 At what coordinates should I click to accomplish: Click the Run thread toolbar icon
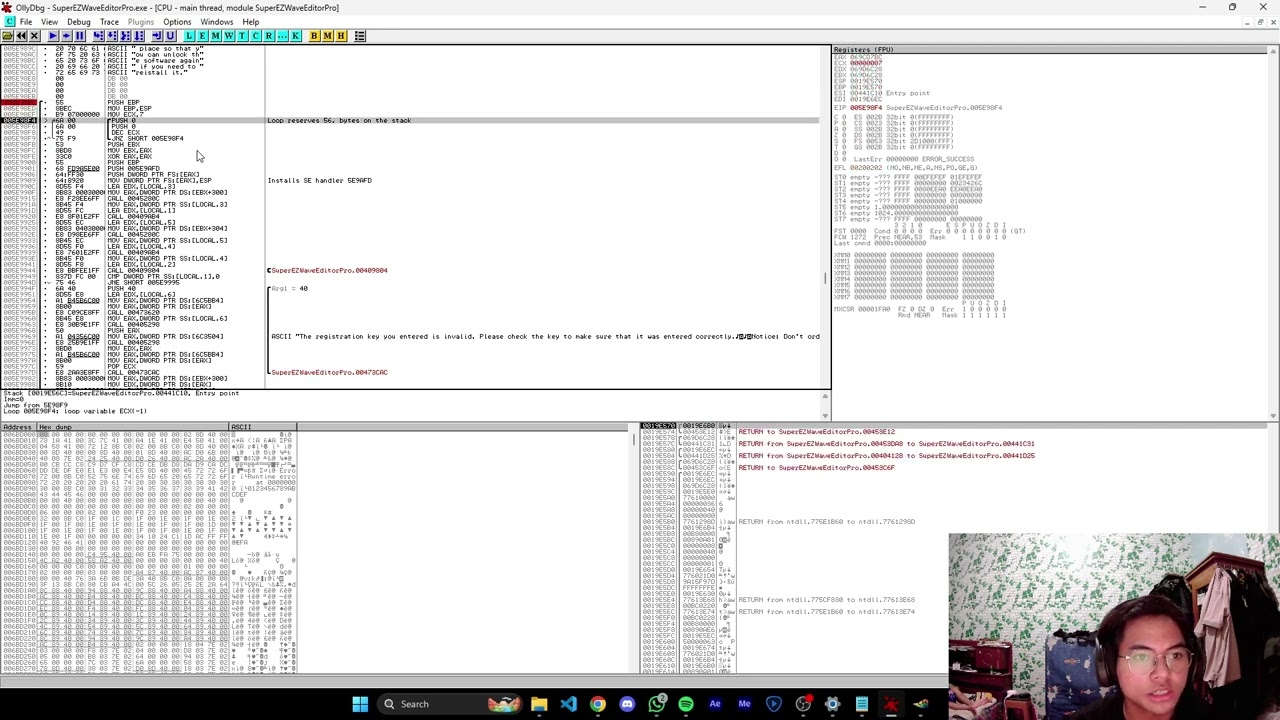click(66, 36)
